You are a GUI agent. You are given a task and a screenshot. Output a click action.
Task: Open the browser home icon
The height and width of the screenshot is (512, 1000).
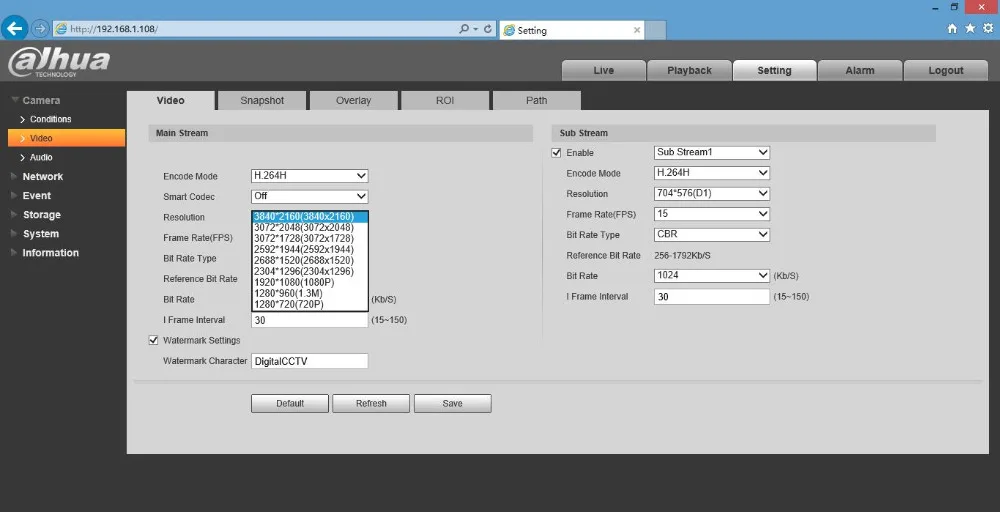click(952, 29)
